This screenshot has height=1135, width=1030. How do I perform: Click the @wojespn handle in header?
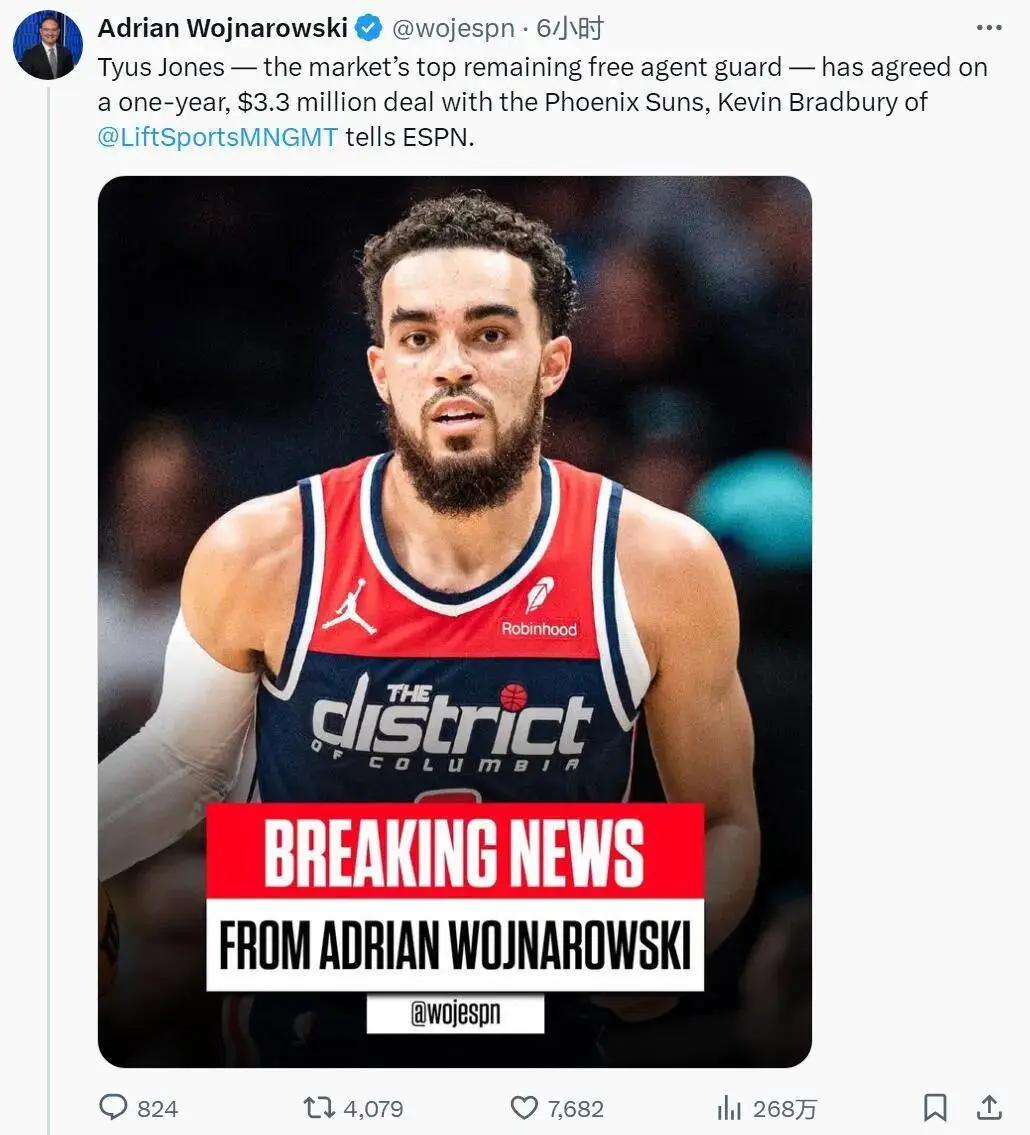click(x=453, y=28)
